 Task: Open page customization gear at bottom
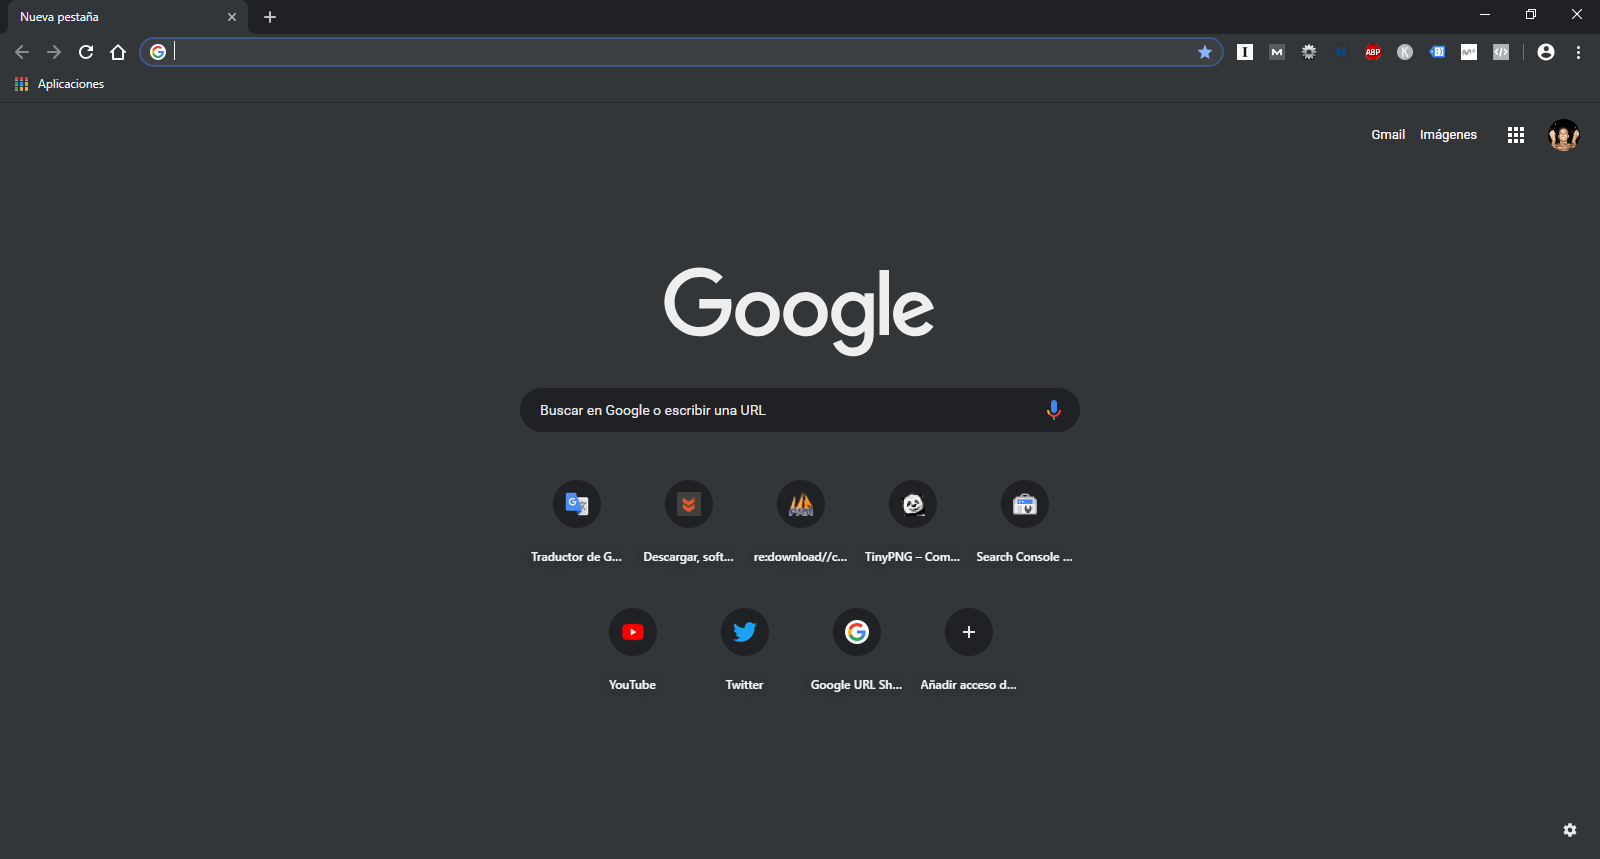click(1570, 830)
